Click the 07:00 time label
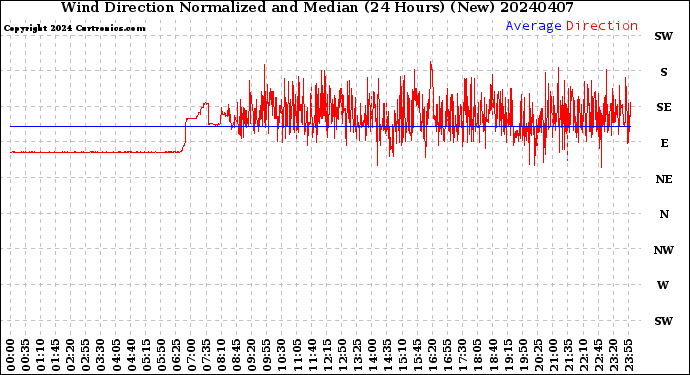 tap(191, 355)
